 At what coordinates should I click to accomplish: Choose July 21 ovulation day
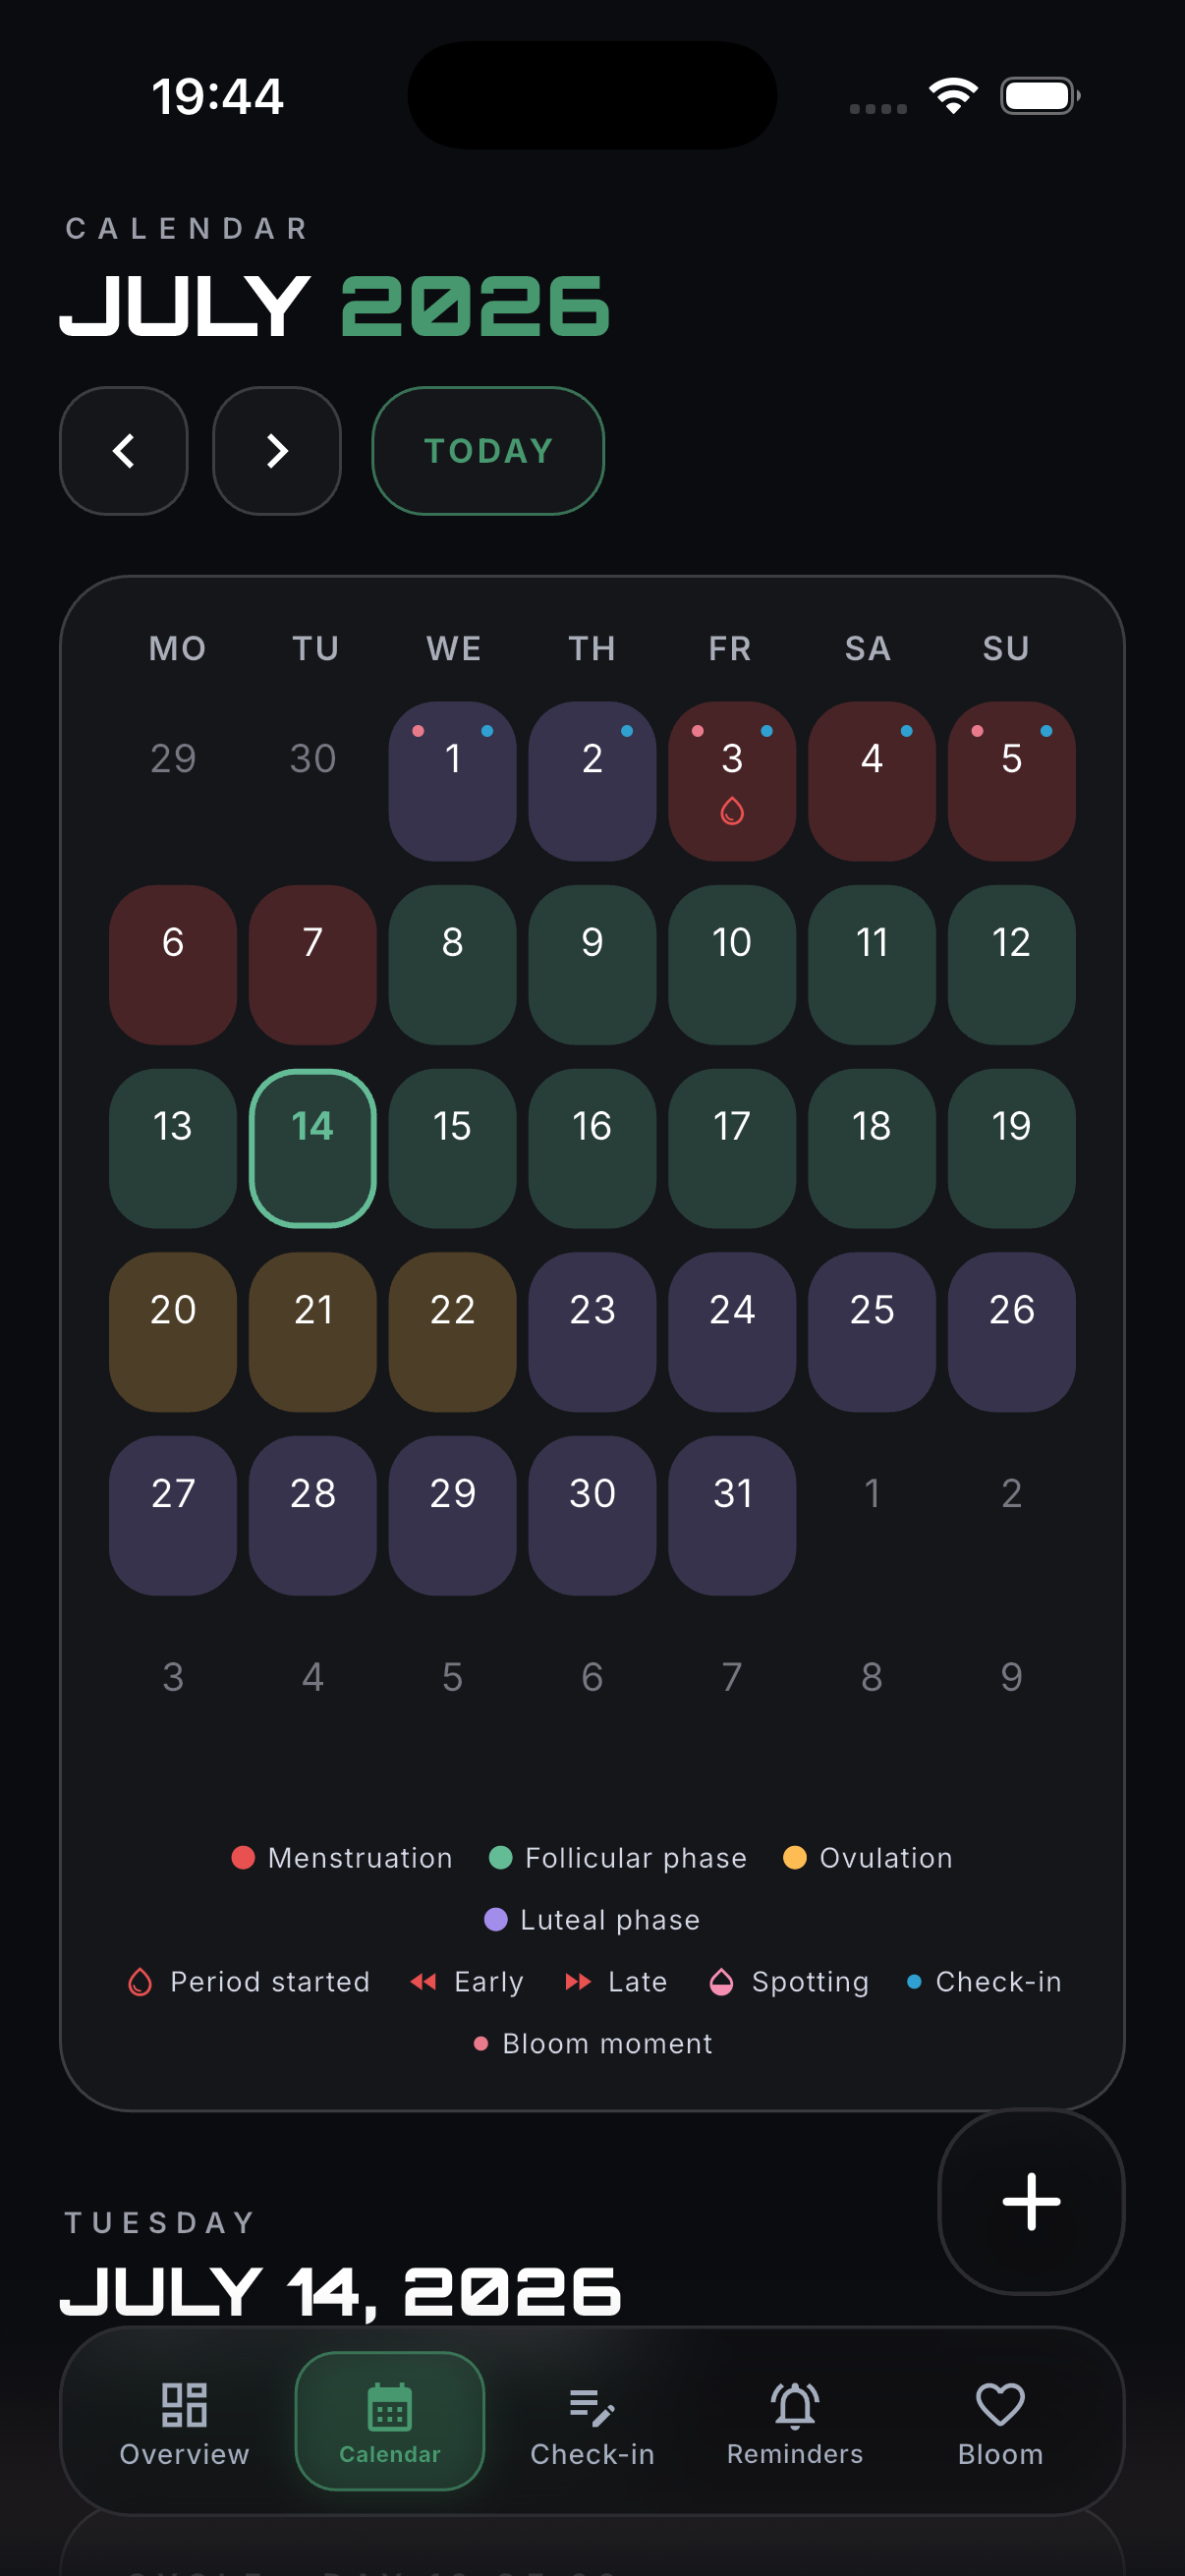(x=313, y=1332)
